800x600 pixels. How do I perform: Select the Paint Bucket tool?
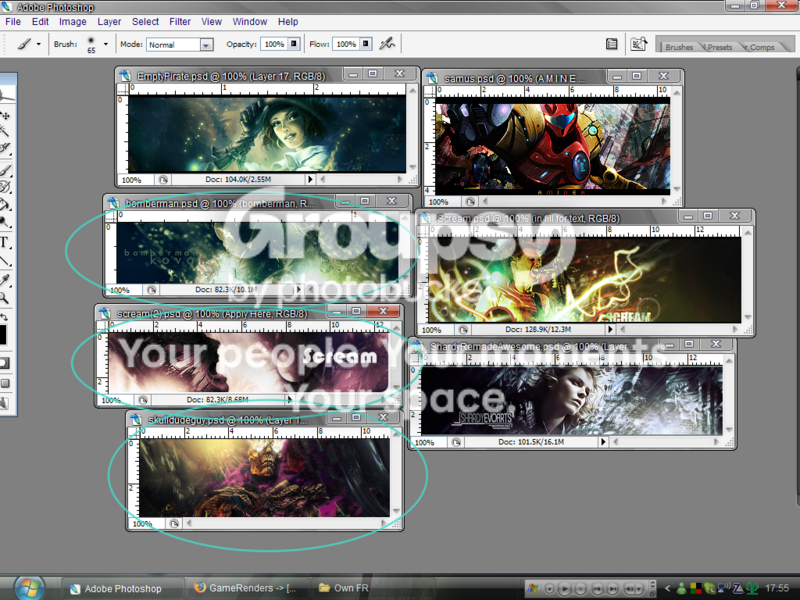[x=5, y=205]
